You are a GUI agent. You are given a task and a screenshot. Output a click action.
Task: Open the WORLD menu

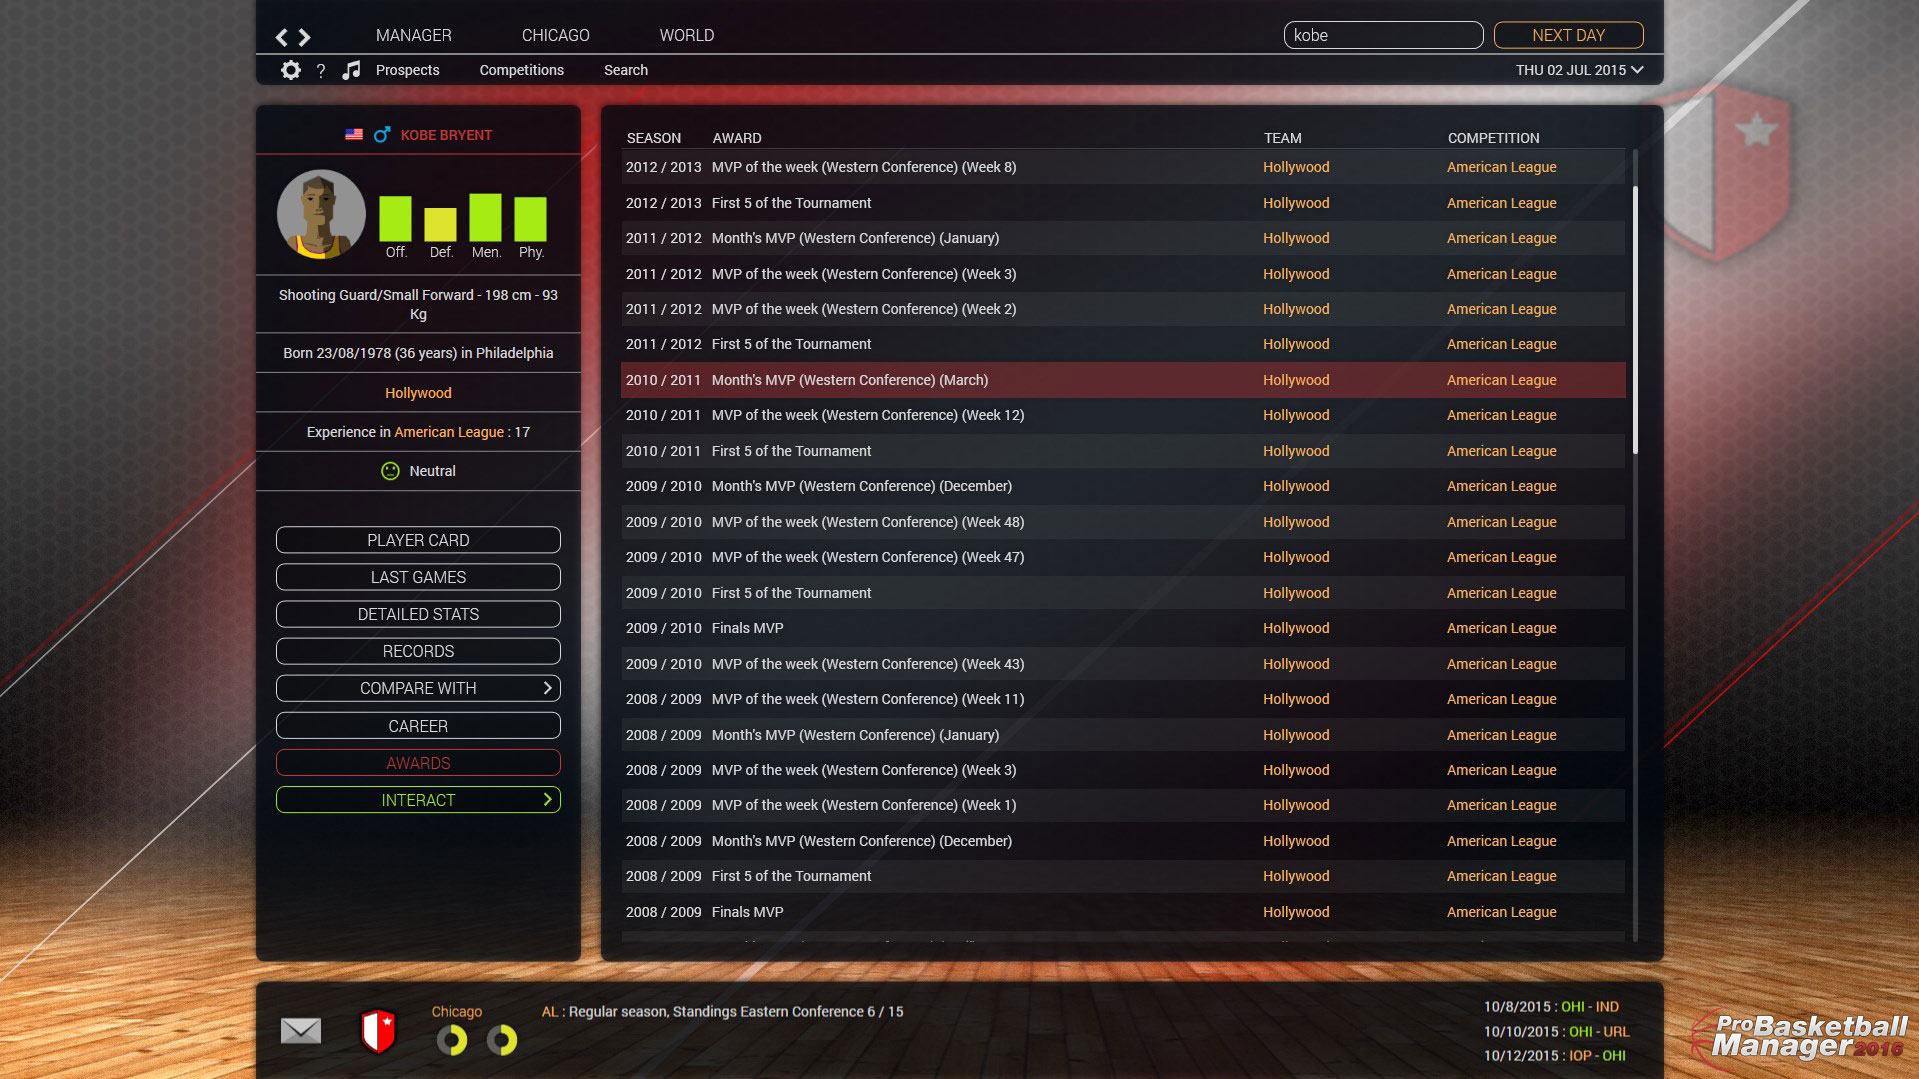(686, 35)
